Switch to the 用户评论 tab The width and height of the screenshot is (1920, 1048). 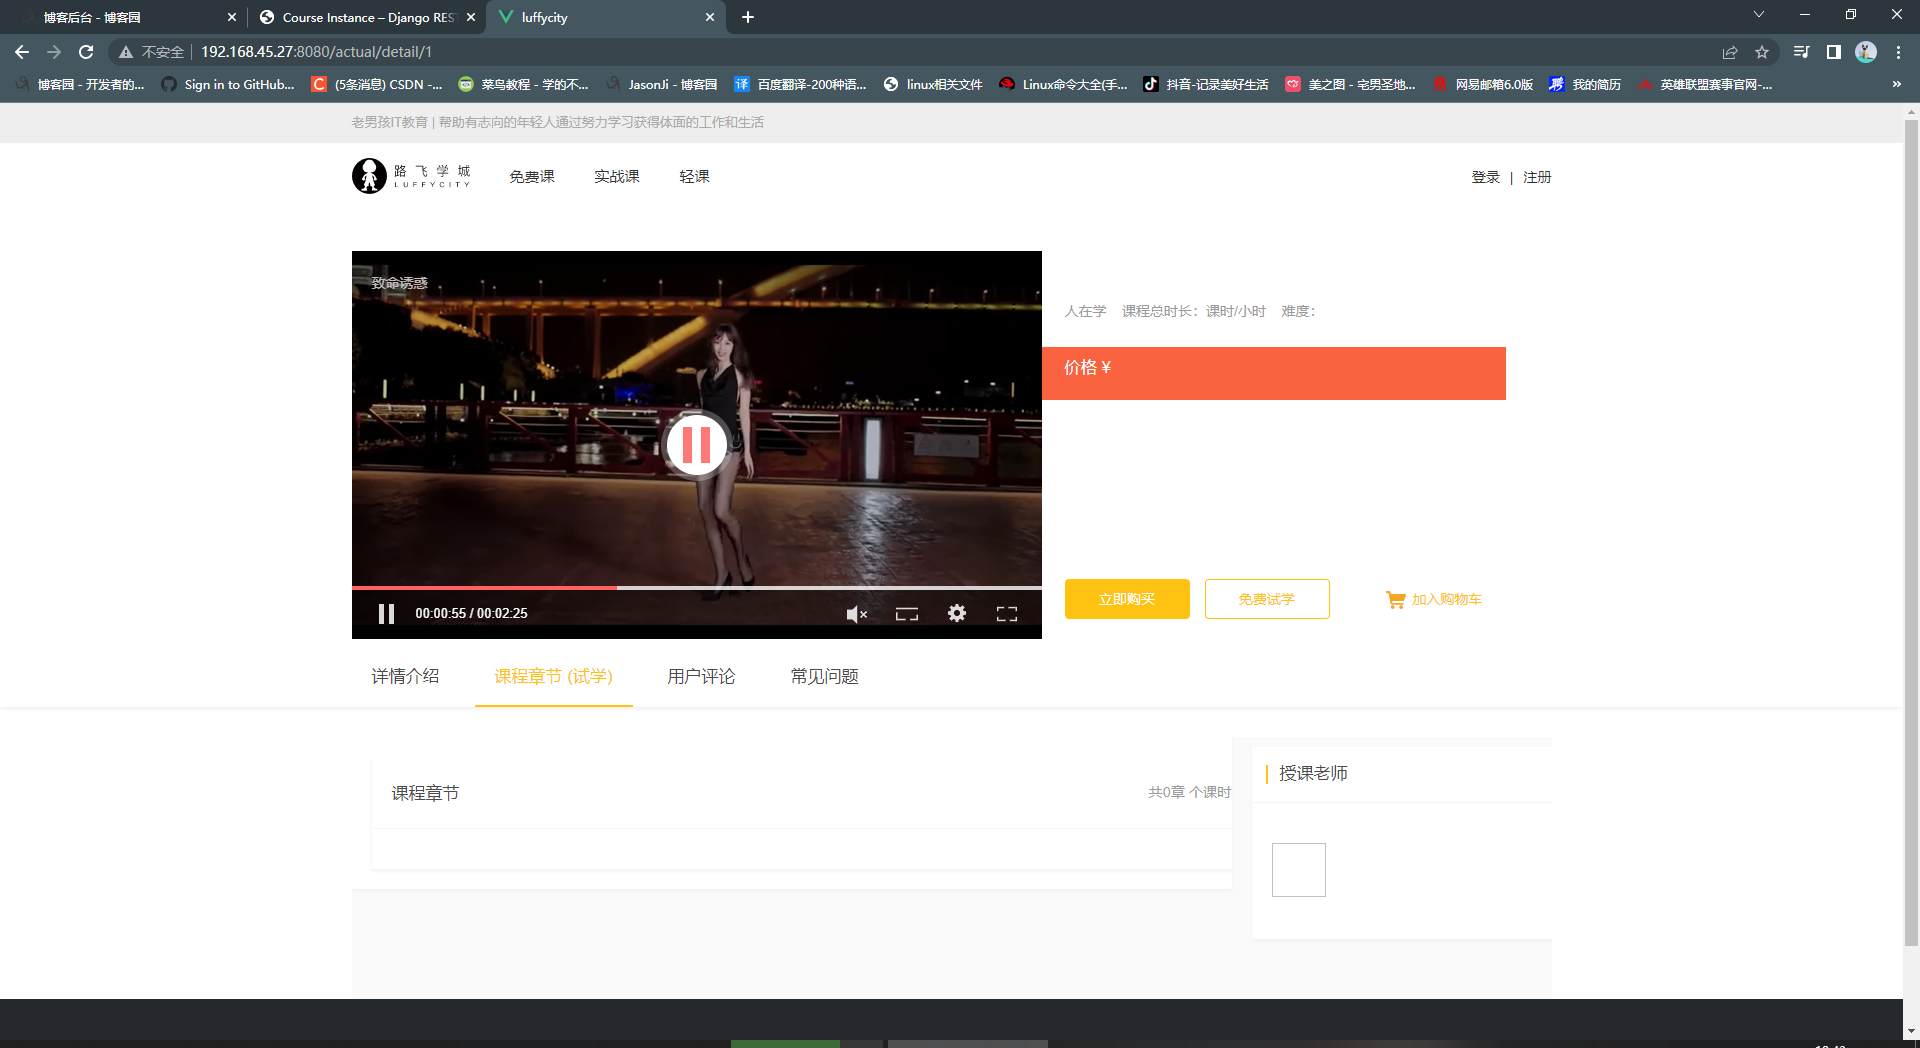point(701,677)
